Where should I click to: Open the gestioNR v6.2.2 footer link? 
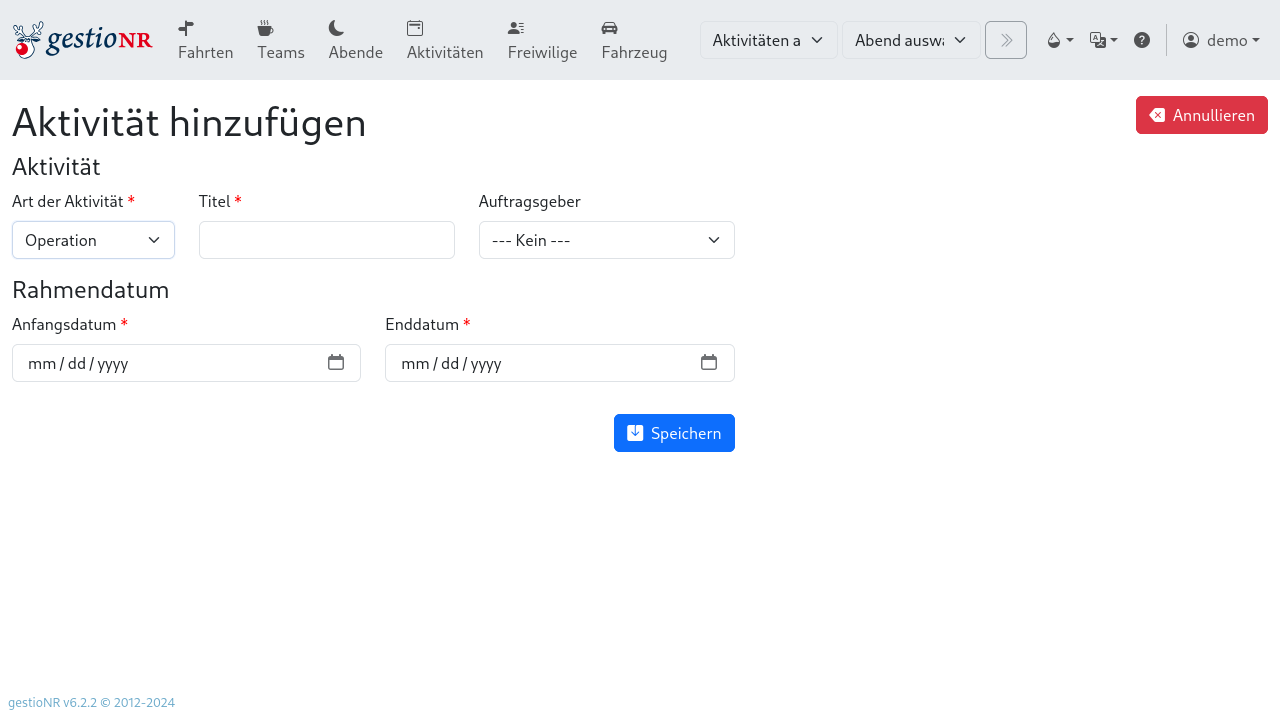(x=90, y=702)
